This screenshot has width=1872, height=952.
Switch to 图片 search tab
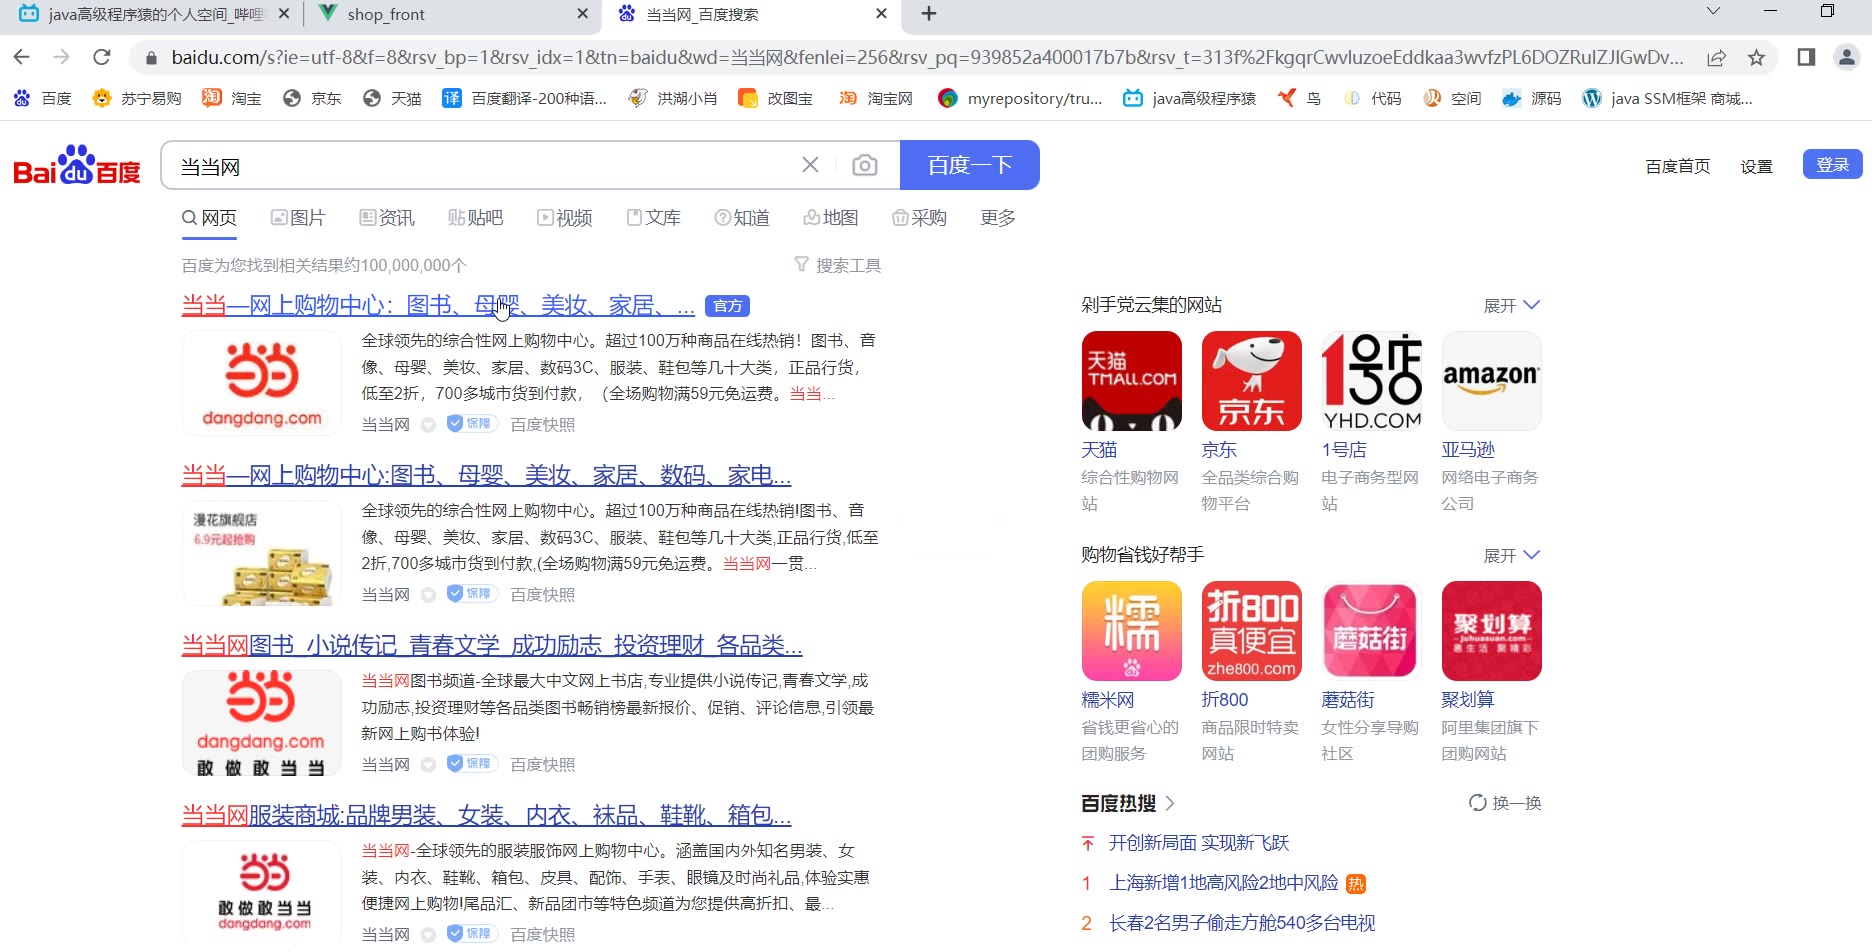298,218
